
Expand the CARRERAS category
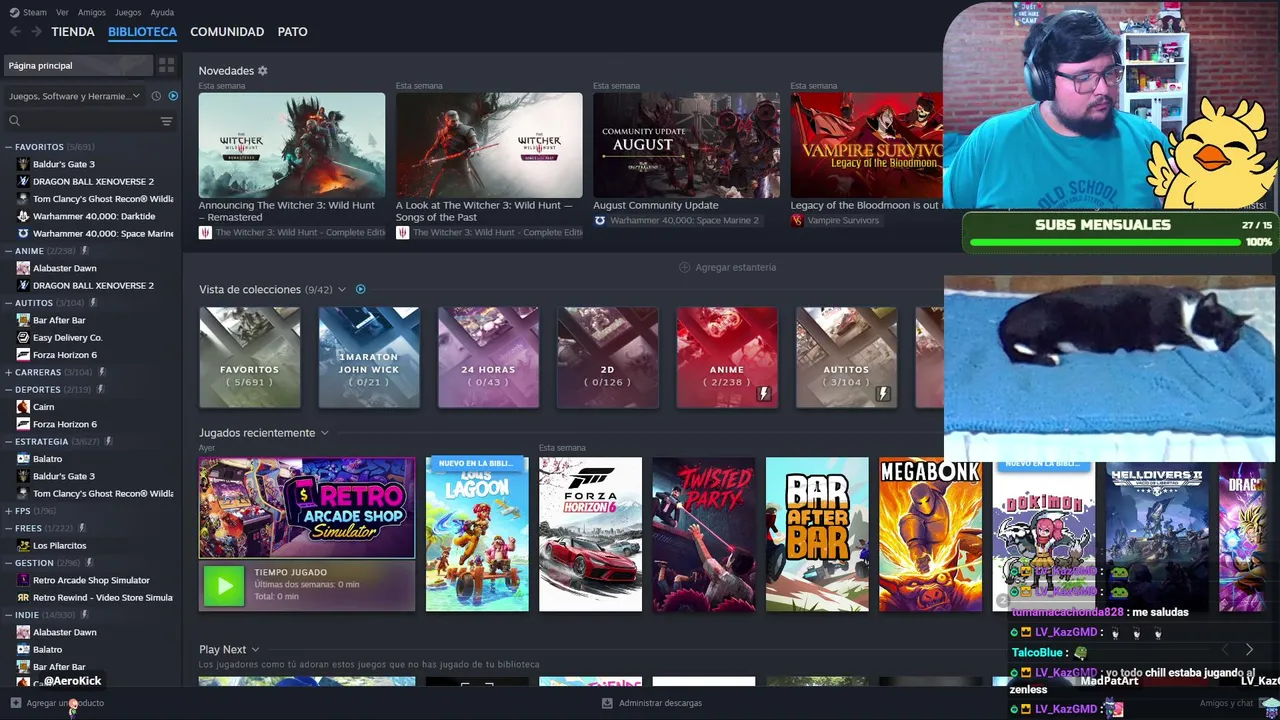tap(9, 372)
